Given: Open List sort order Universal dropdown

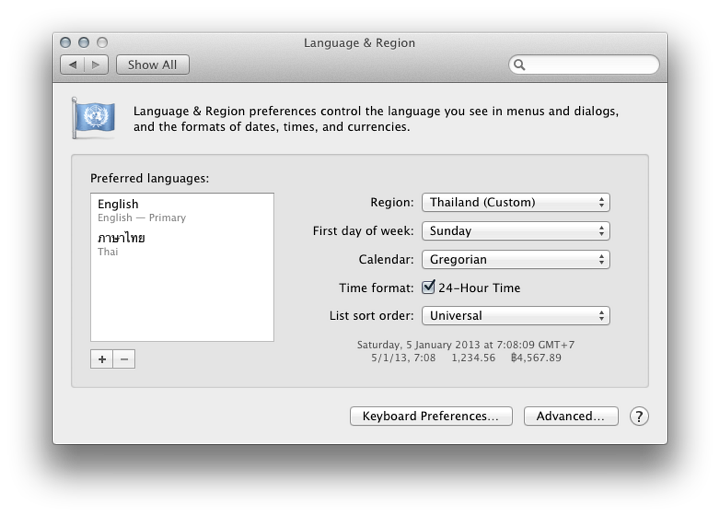Looking at the screenshot, I should pos(516,316).
